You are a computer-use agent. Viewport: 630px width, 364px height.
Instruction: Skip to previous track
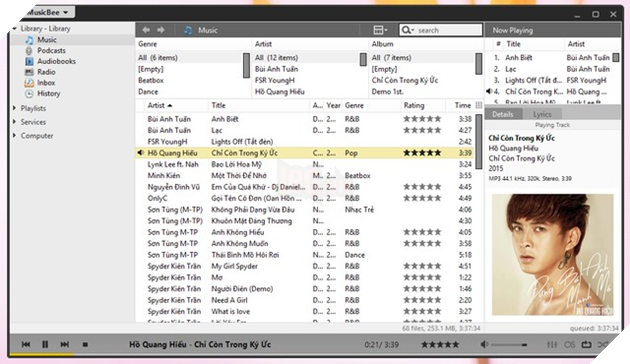tap(26, 344)
